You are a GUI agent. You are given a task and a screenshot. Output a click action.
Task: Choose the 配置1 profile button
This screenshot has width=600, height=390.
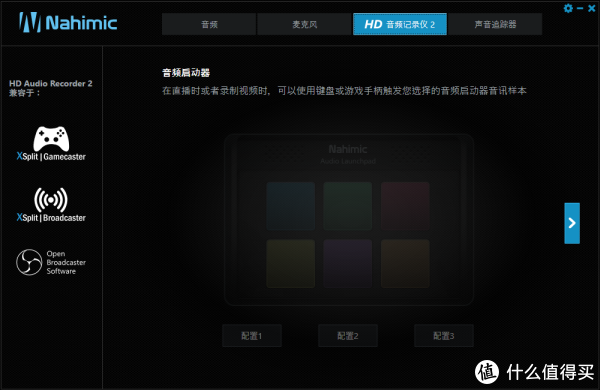coord(252,336)
